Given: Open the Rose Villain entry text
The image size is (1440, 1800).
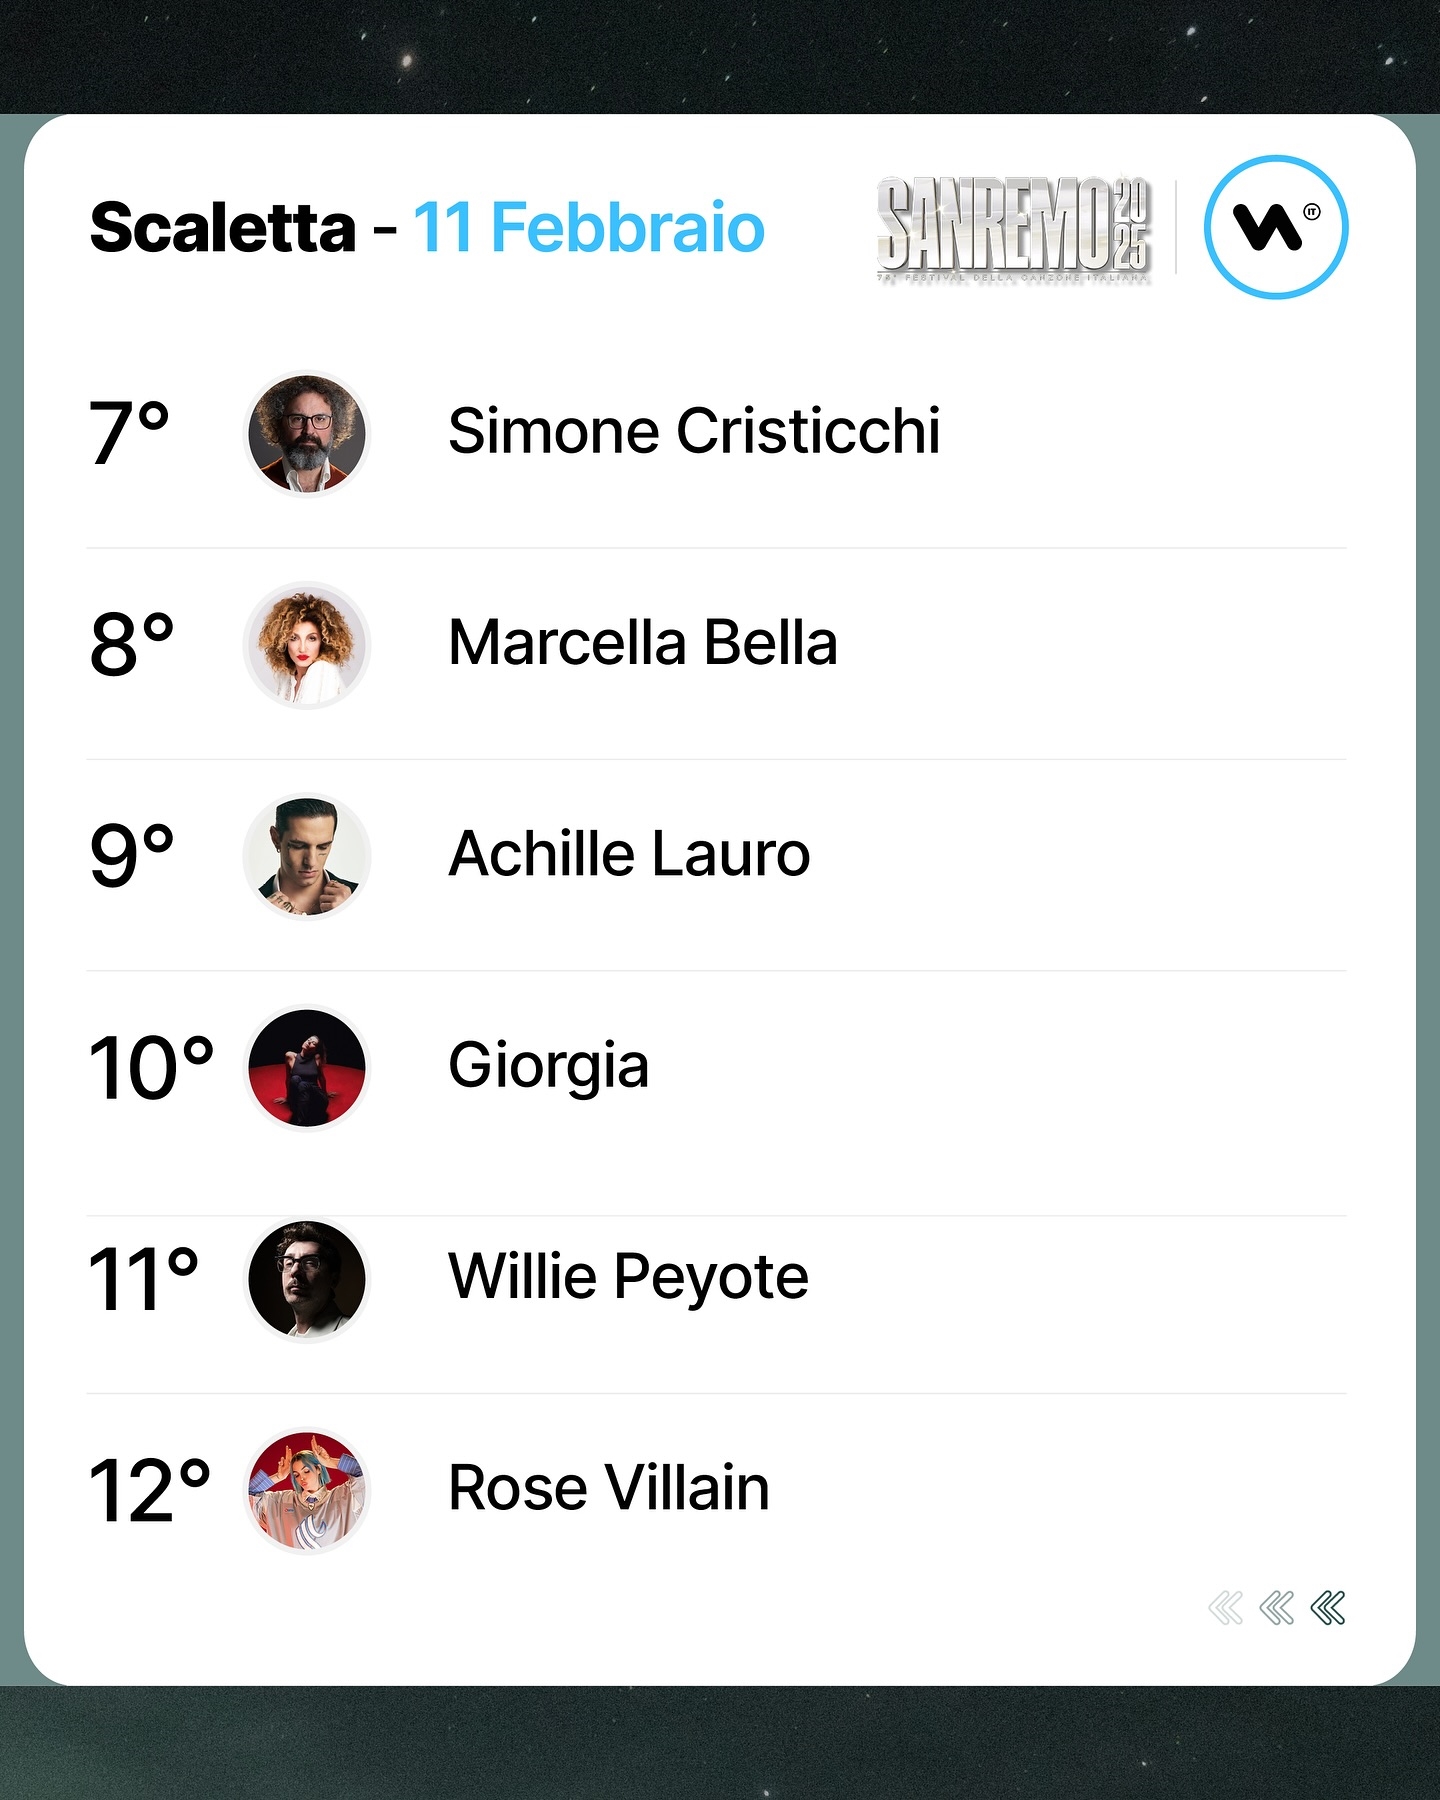Looking at the screenshot, I should click(609, 1487).
